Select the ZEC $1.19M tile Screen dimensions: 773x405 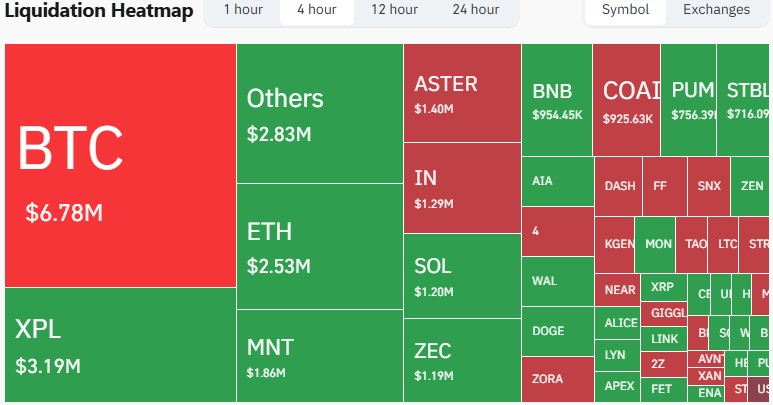(462, 359)
